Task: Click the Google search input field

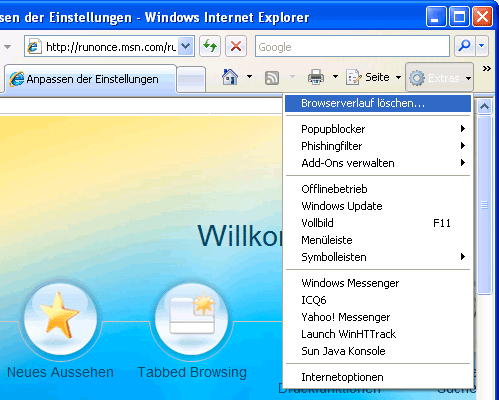Action: tap(352, 46)
